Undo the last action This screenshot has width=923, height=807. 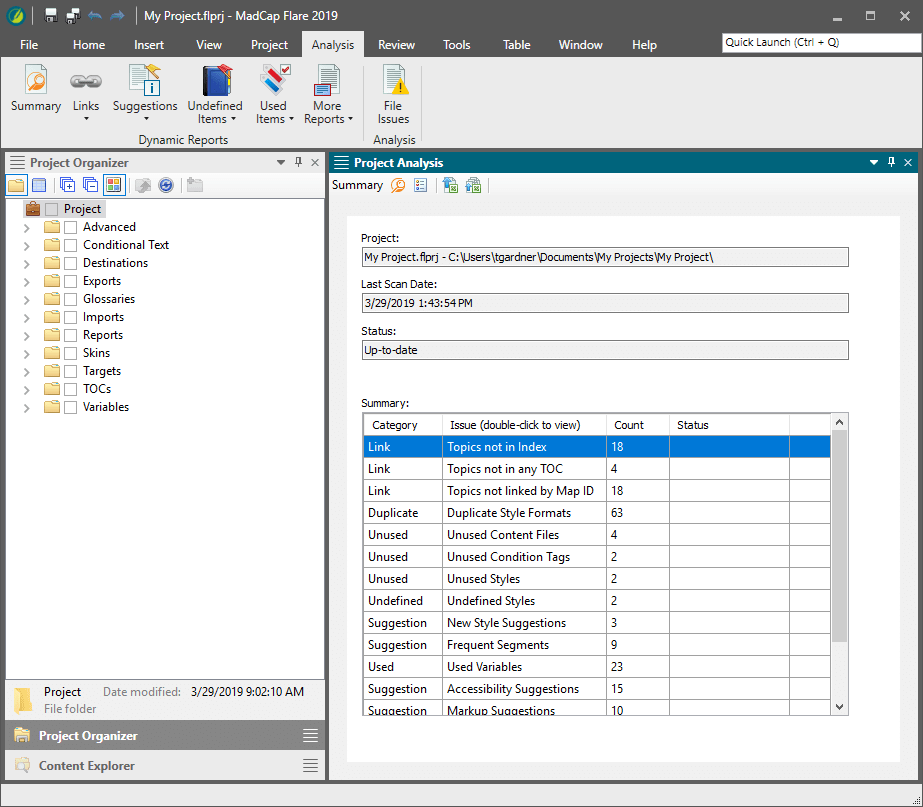tap(95, 16)
